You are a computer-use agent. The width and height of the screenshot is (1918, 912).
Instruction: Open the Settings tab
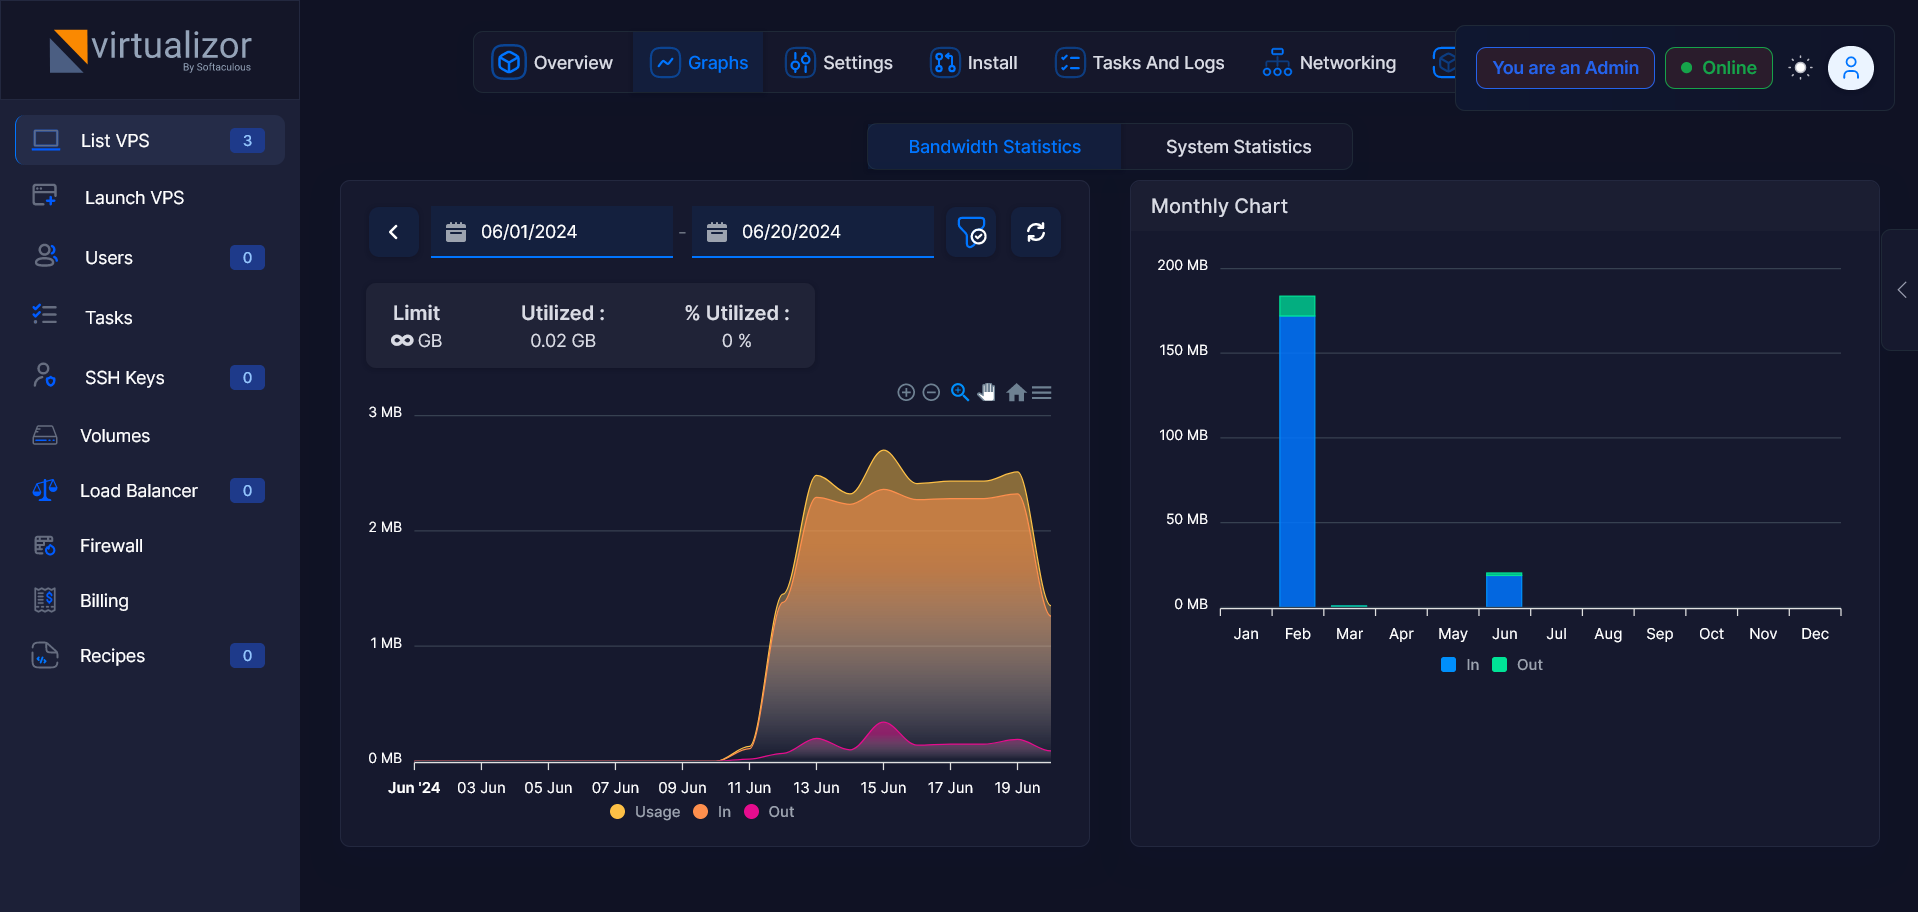(x=838, y=63)
